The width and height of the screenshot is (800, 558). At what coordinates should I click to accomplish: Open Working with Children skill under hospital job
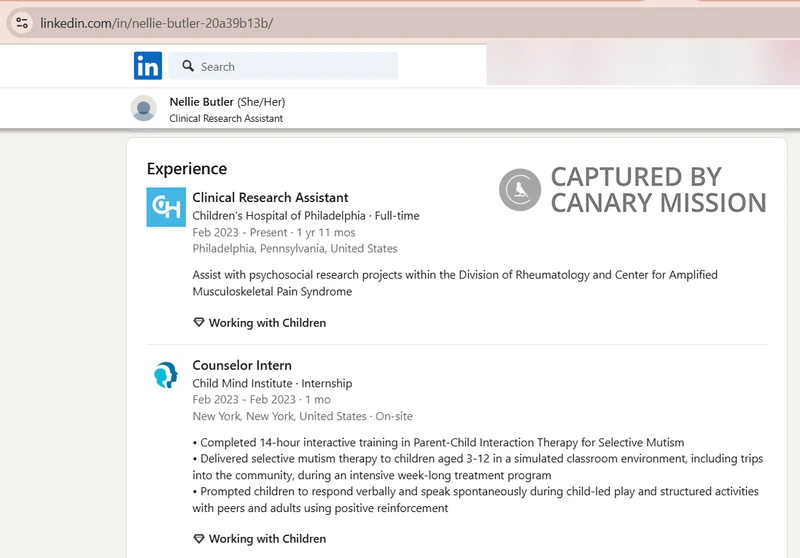pos(267,323)
